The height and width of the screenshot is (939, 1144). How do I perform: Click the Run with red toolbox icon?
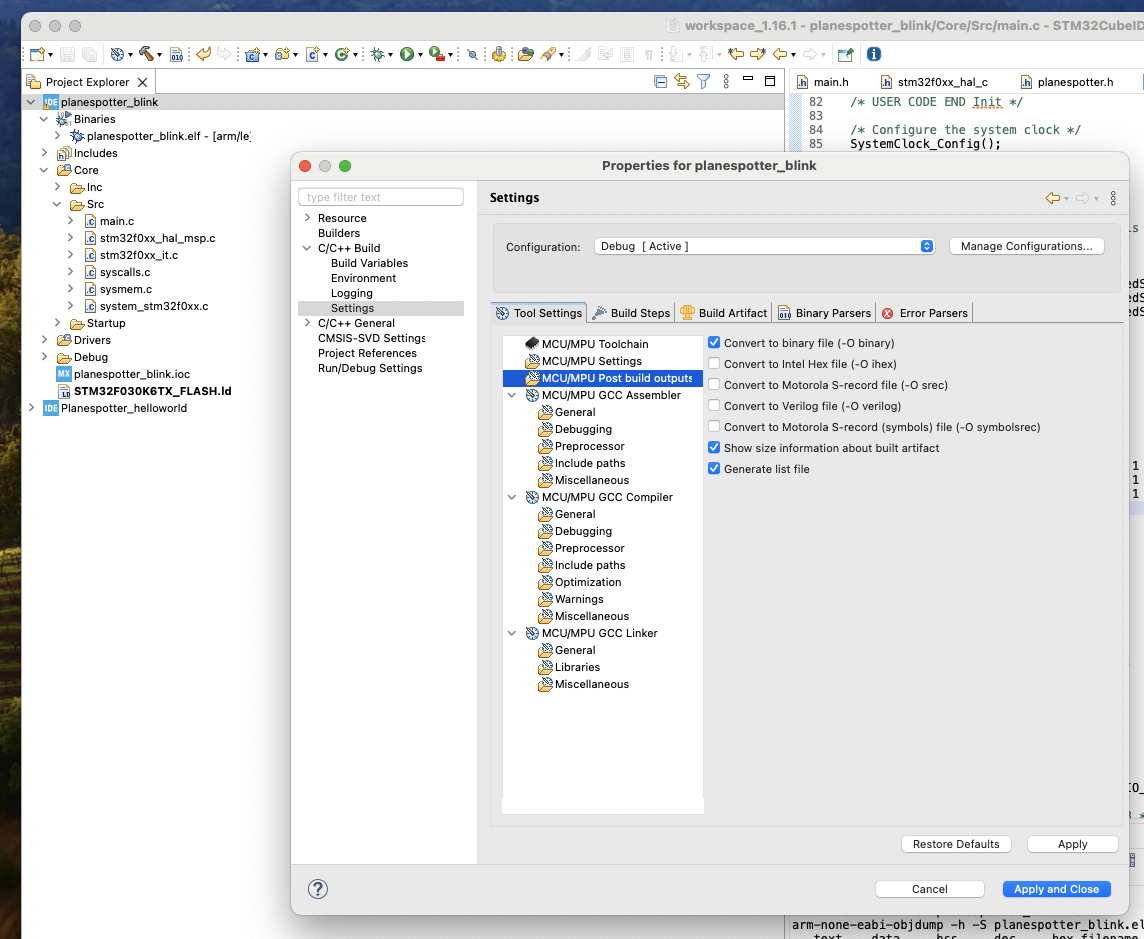pyautogui.click(x=436, y=54)
